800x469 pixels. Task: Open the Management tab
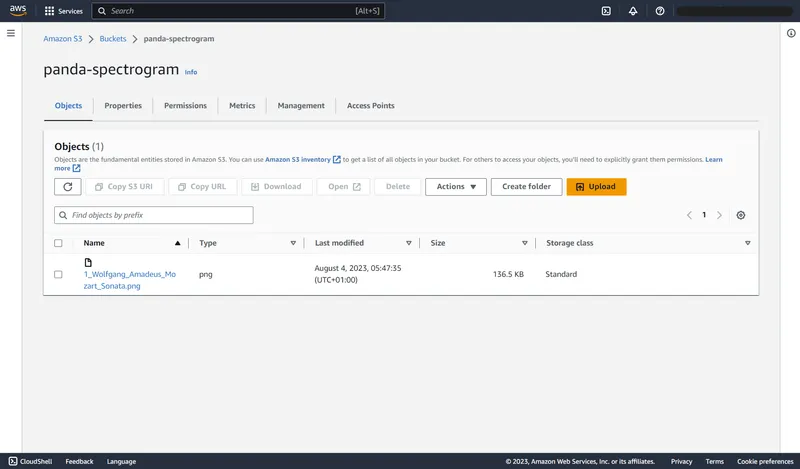(301, 106)
